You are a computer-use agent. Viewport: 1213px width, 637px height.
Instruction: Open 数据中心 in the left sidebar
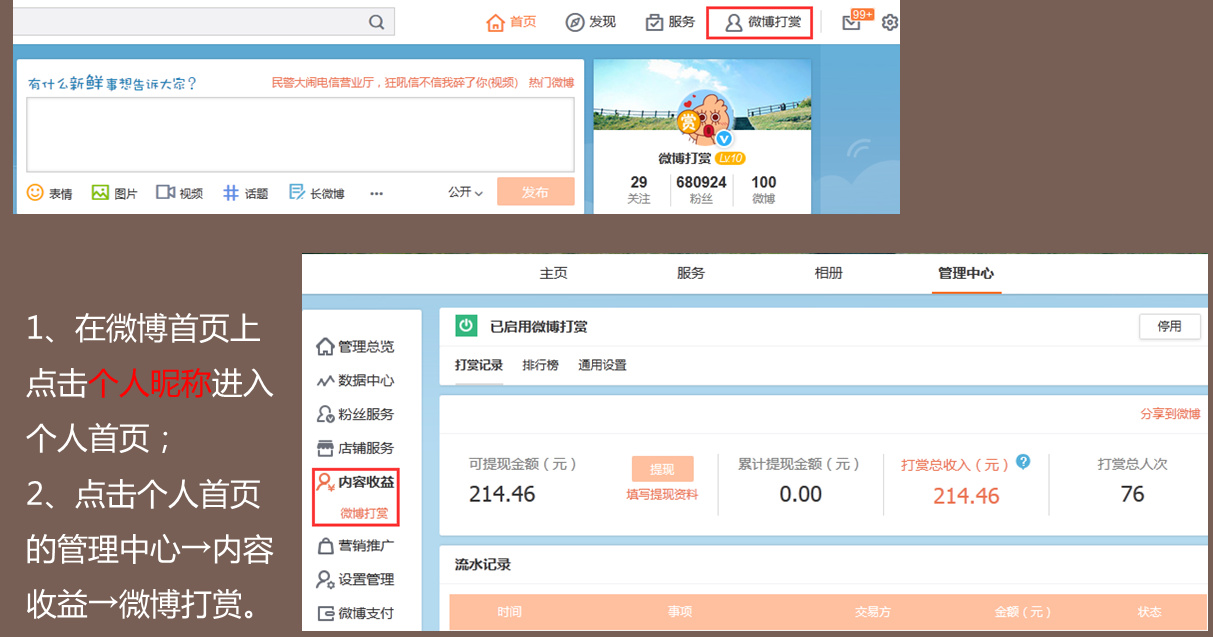(x=355, y=381)
